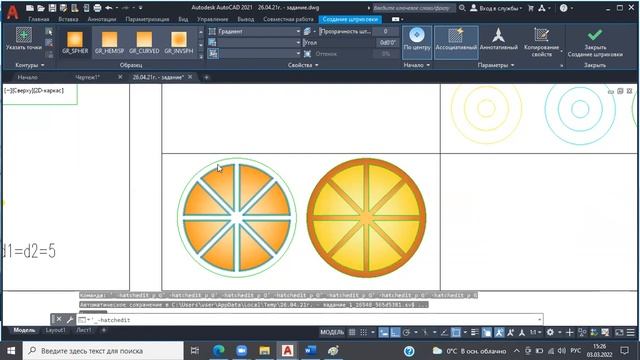
Task: Expand the pattern gallery with bottom arrow
Action: click(x=201, y=56)
